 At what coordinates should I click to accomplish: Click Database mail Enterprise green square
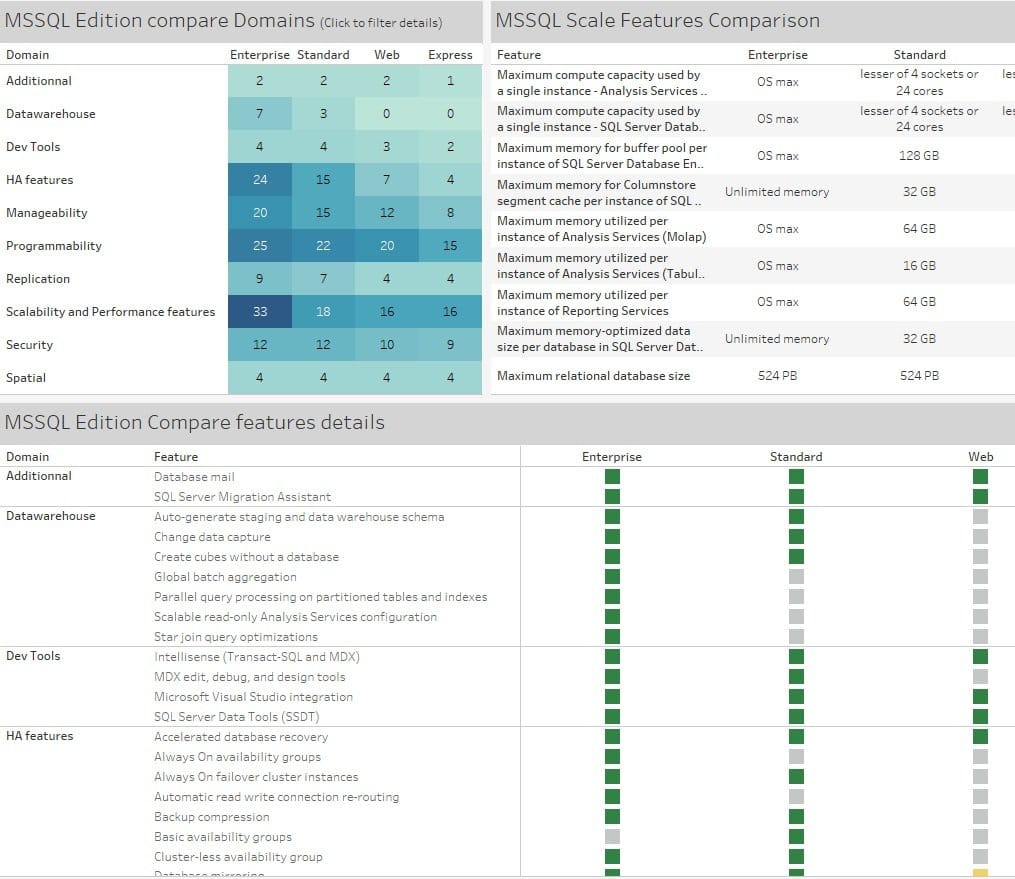(612, 476)
